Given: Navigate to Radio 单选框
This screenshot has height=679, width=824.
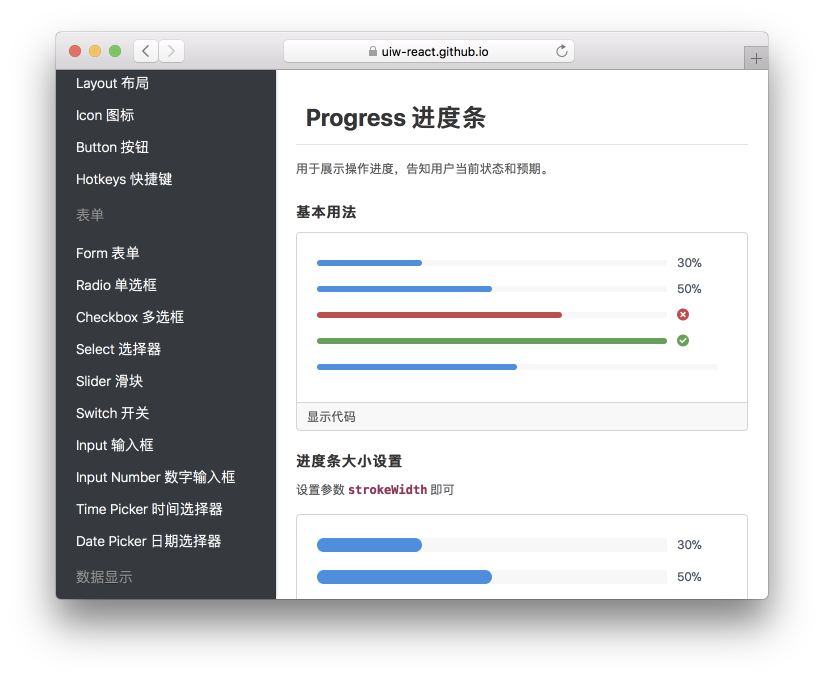Looking at the screenshot, I should point(116,285).
